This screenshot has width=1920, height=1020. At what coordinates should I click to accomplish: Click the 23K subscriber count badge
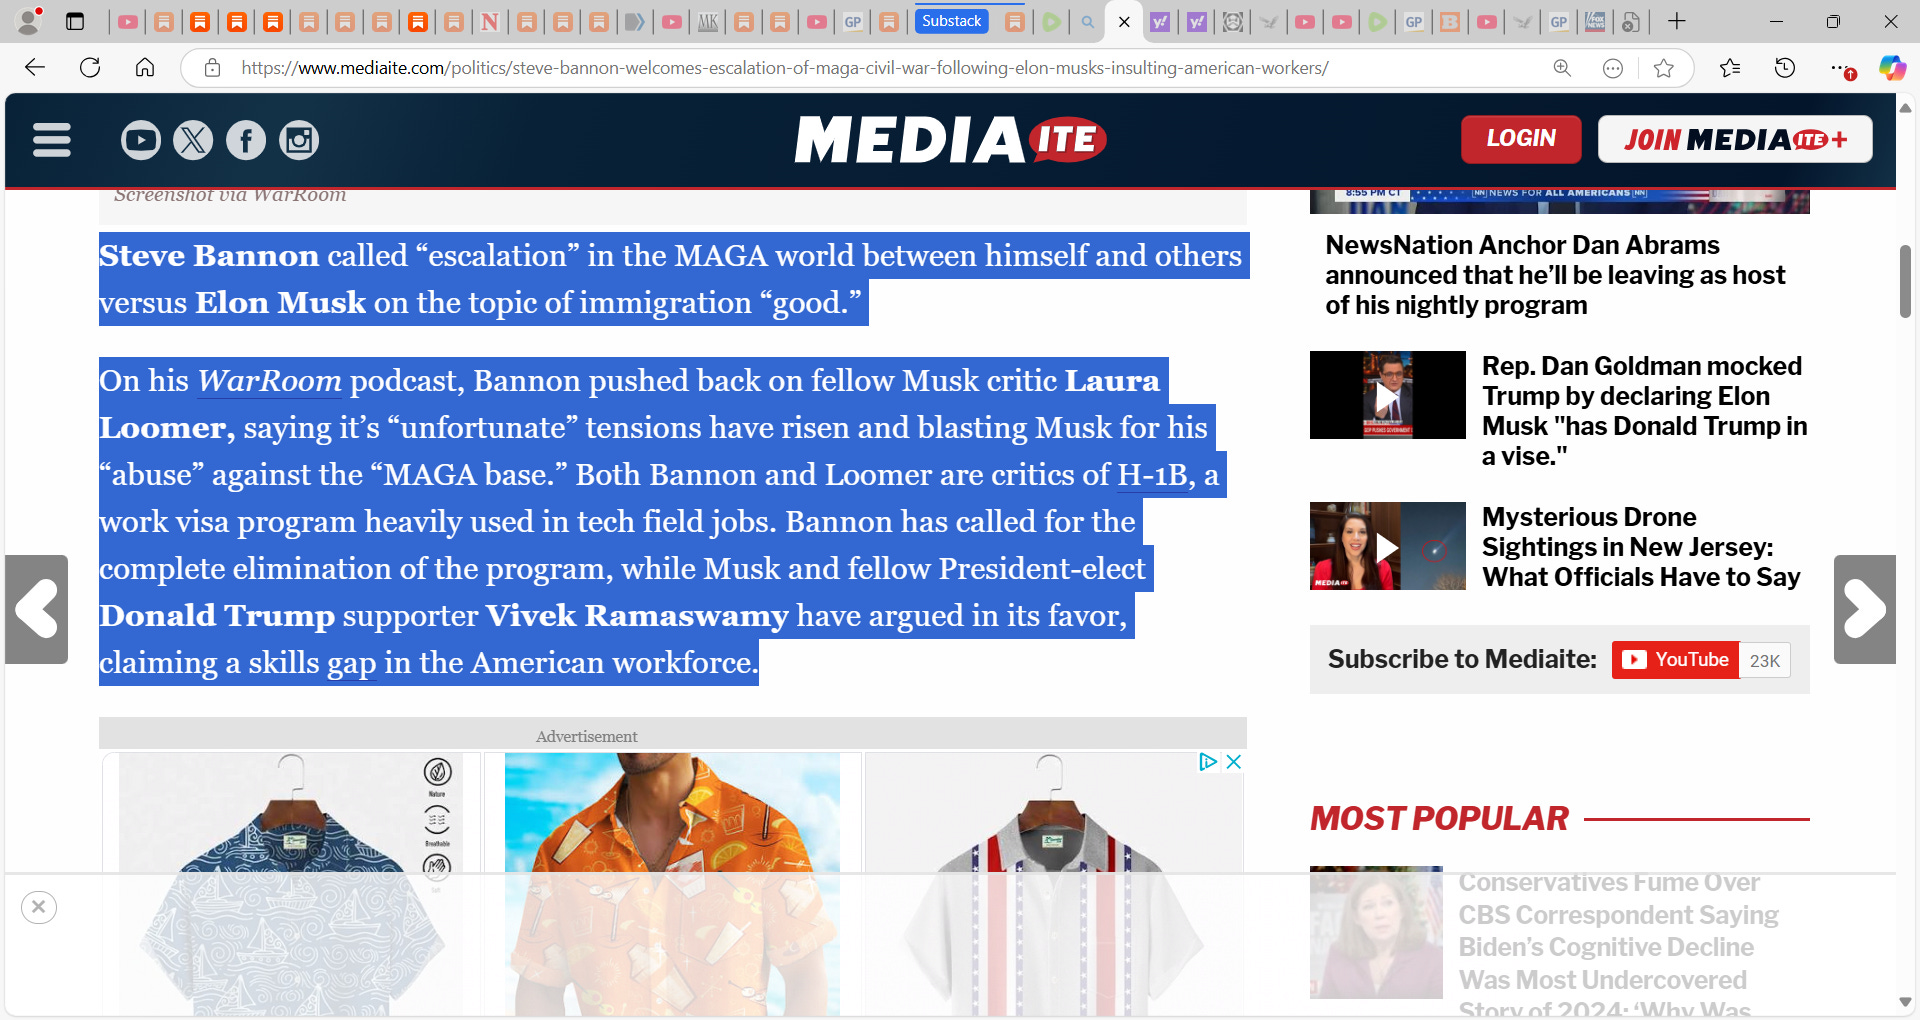1765,660
